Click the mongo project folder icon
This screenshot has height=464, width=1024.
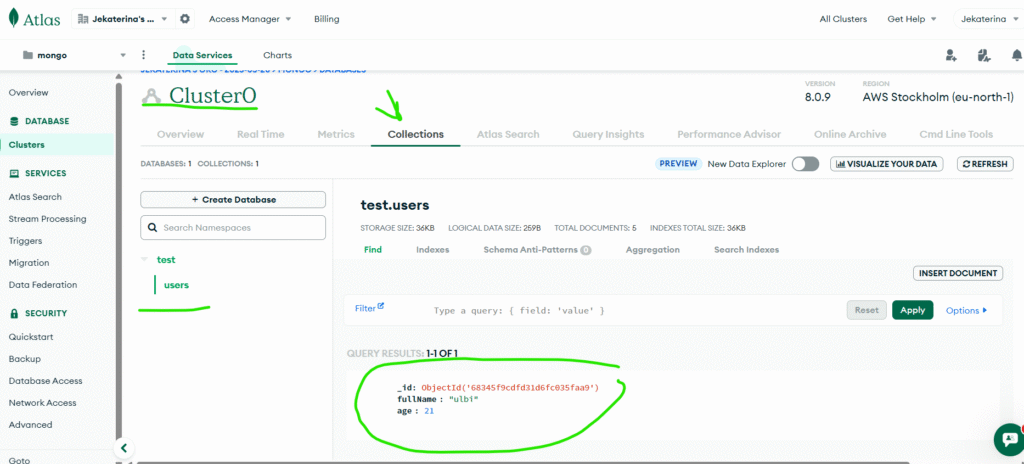[x=28, y=56]
